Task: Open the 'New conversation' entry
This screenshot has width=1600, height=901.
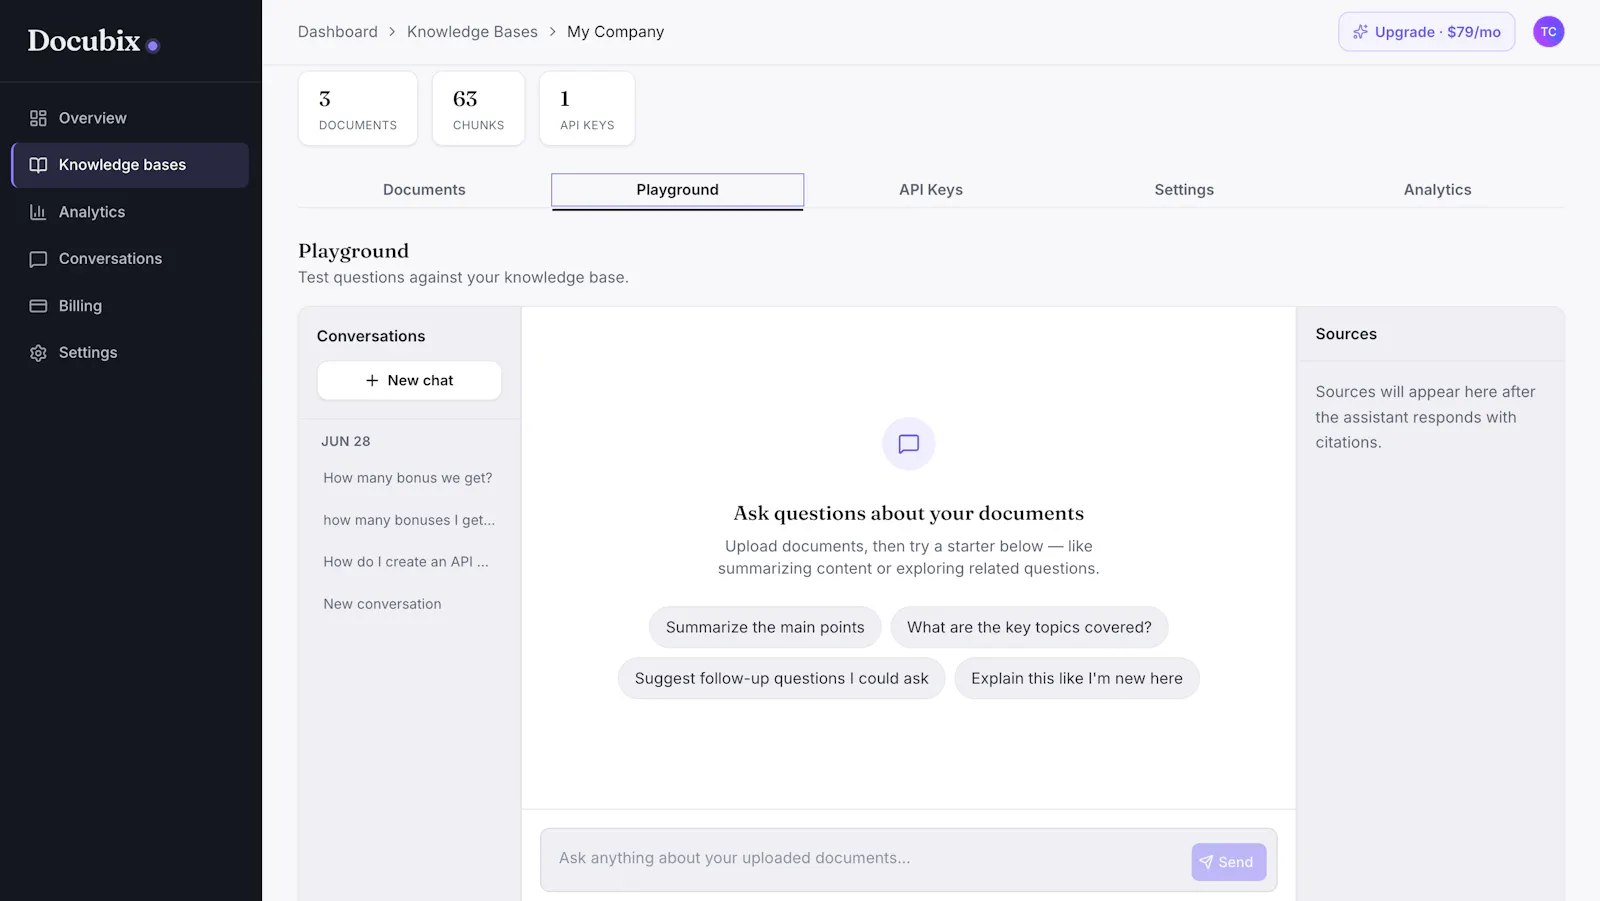Action: (x=408, y=604)
